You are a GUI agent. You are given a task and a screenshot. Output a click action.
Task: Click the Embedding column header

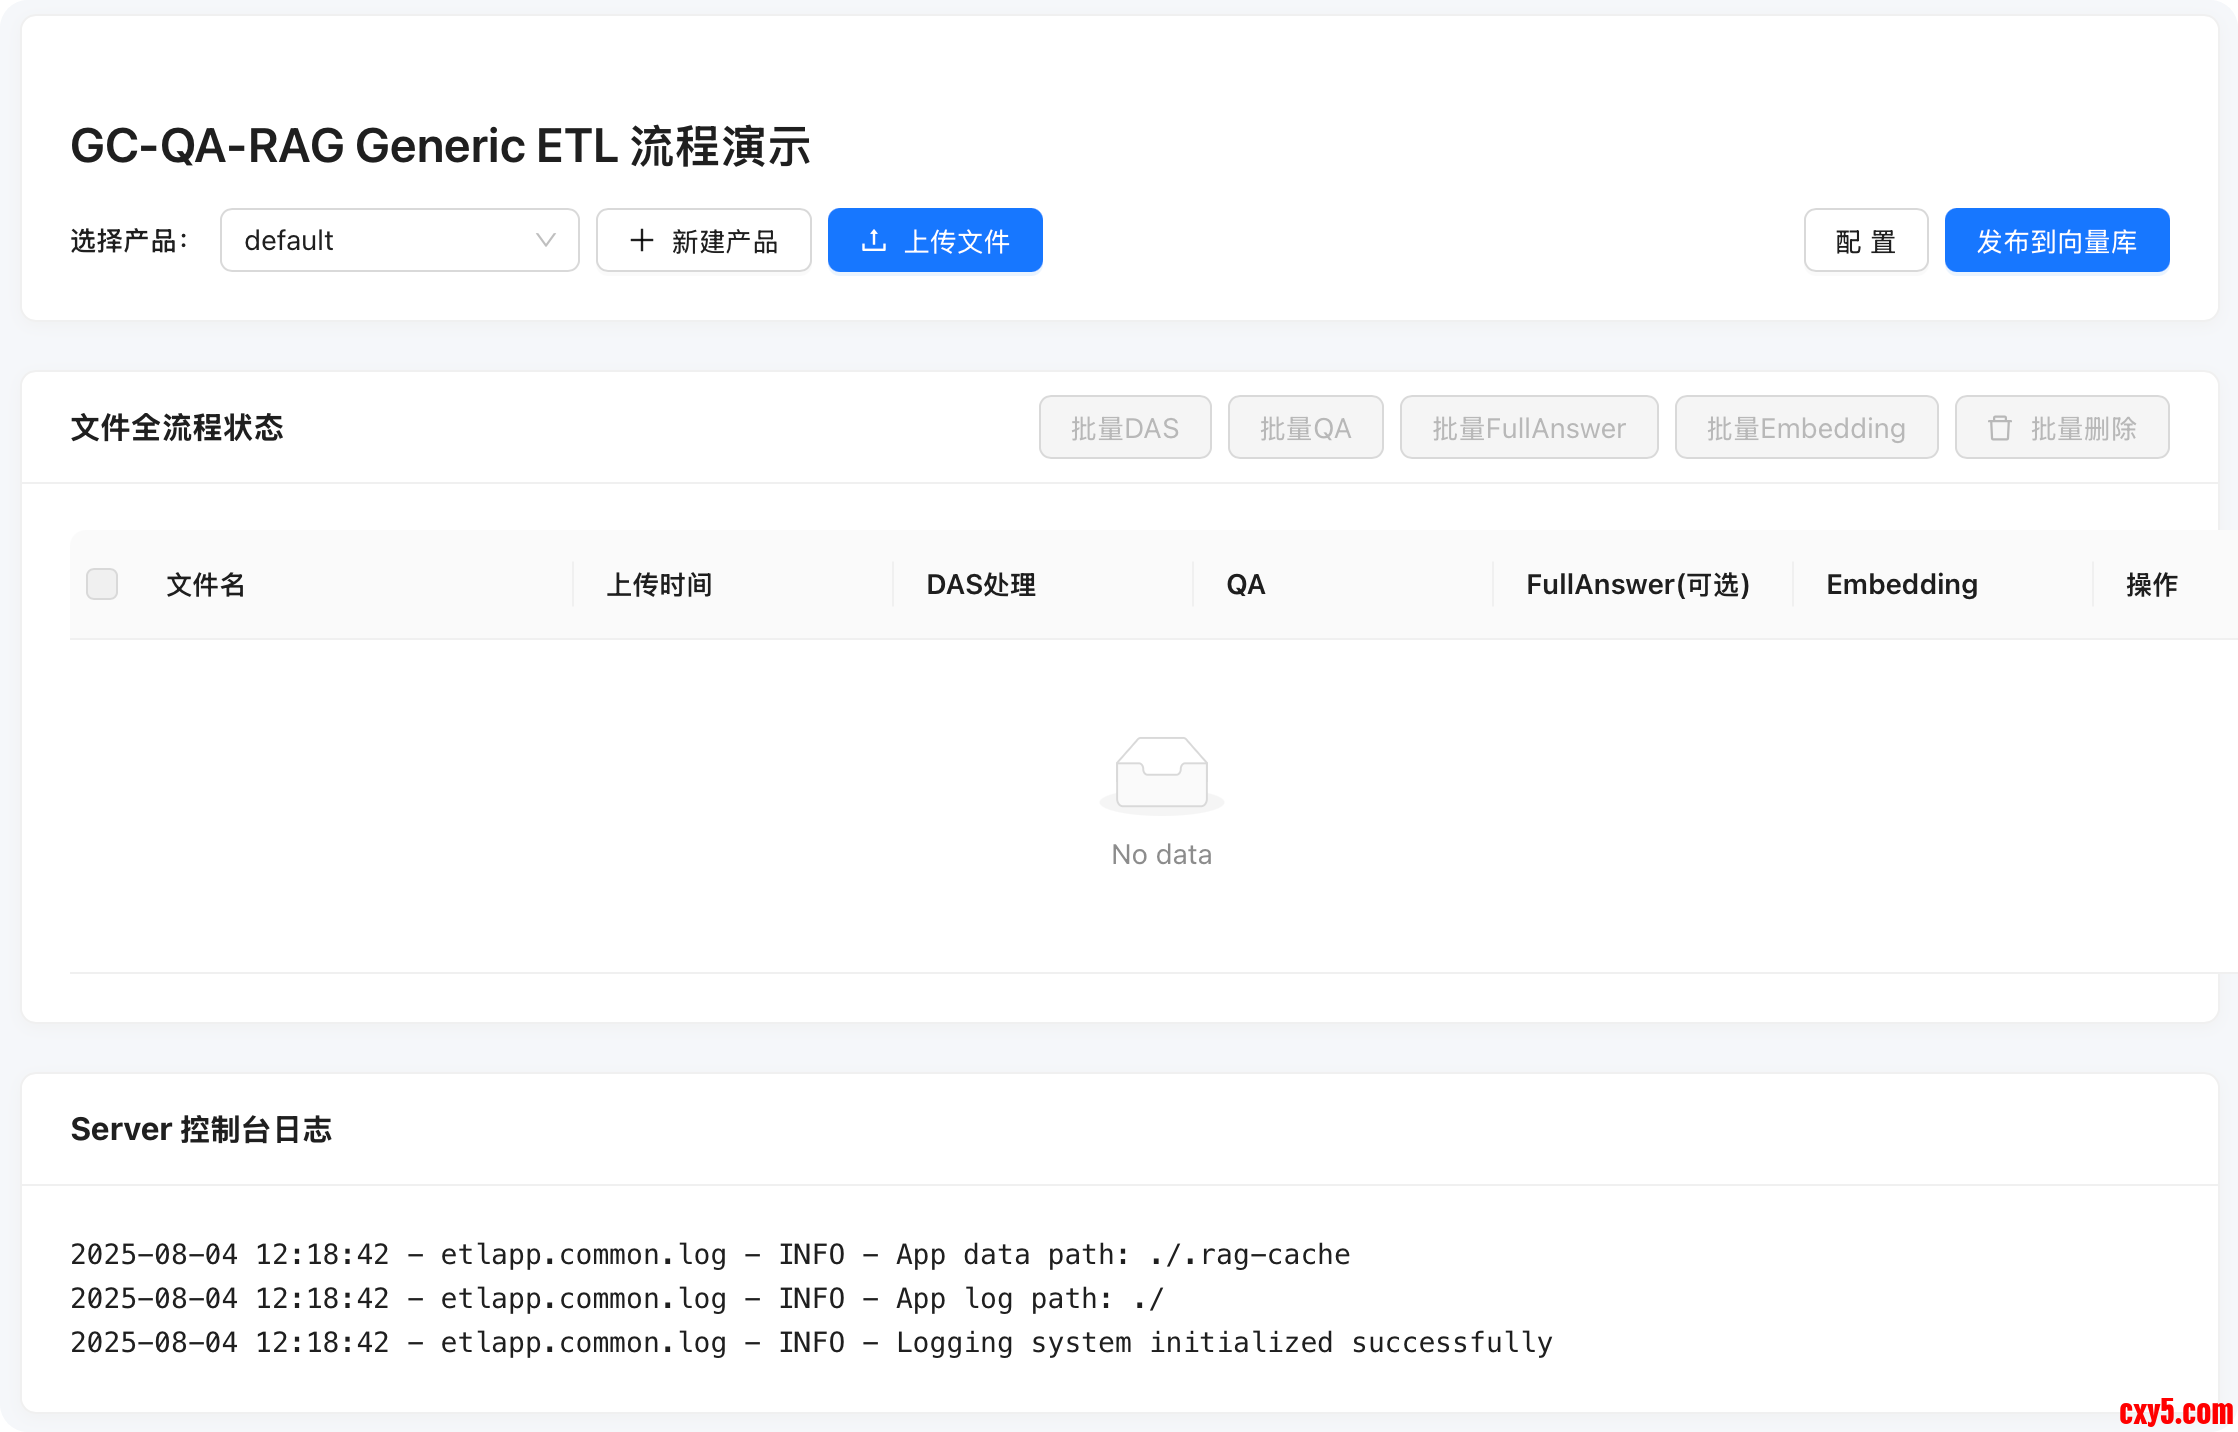click(1901, 584)
